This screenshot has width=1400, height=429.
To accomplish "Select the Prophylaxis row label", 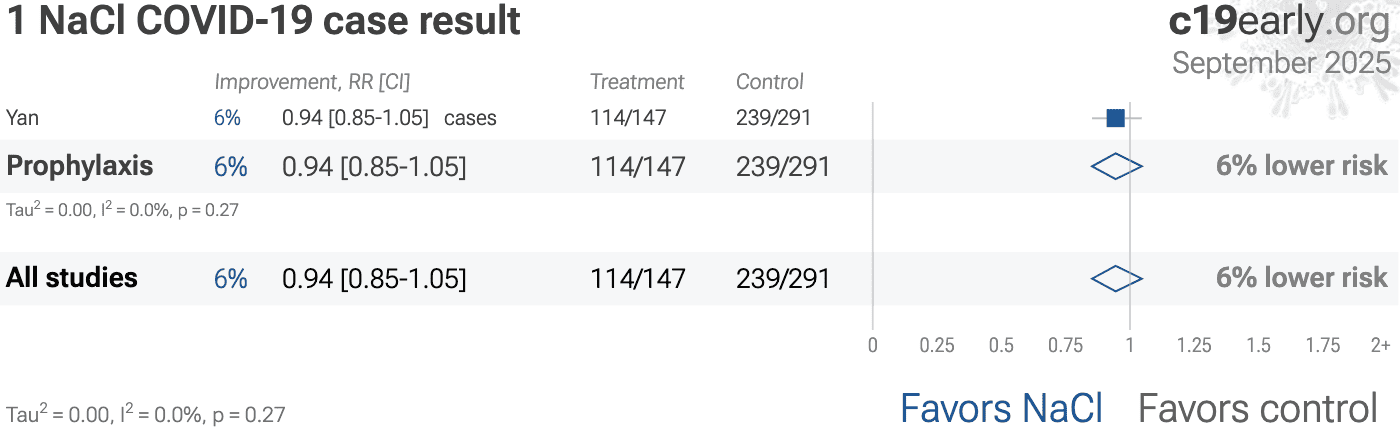I will click(80, 166).
